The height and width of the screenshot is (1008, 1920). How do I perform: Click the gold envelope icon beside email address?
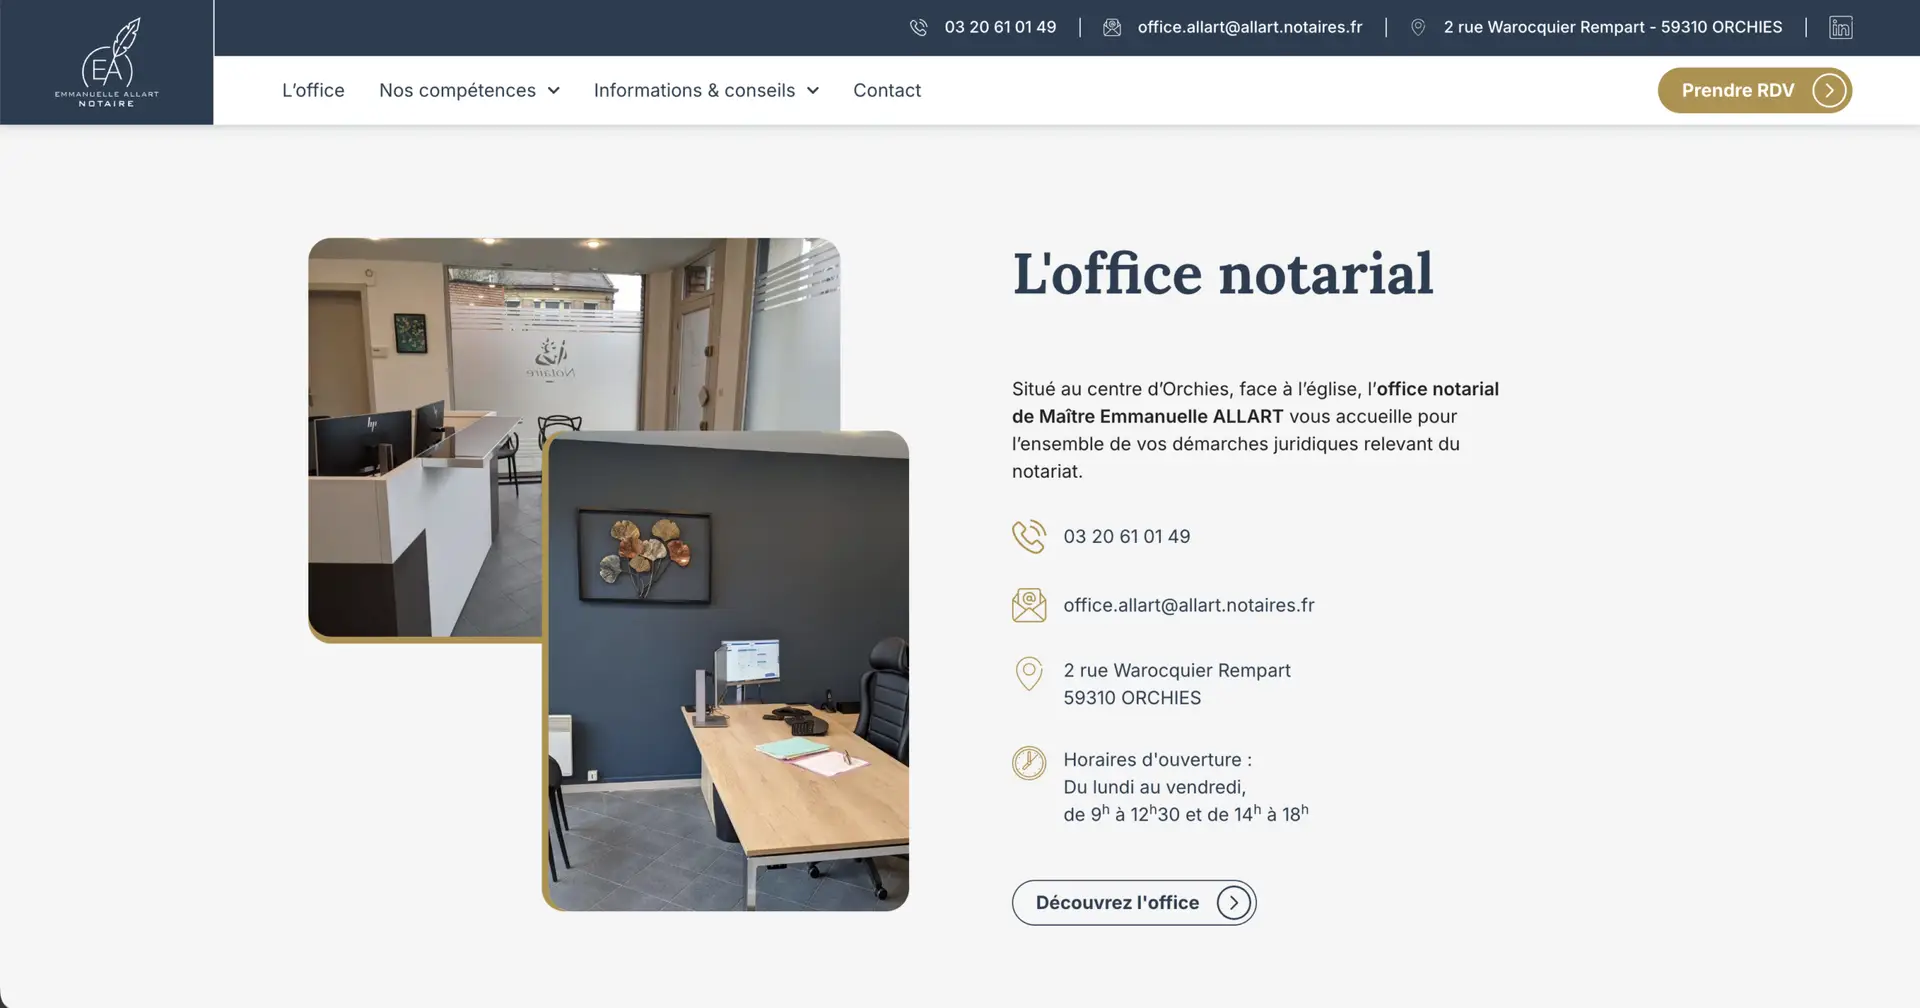[x=1029, y=605]
